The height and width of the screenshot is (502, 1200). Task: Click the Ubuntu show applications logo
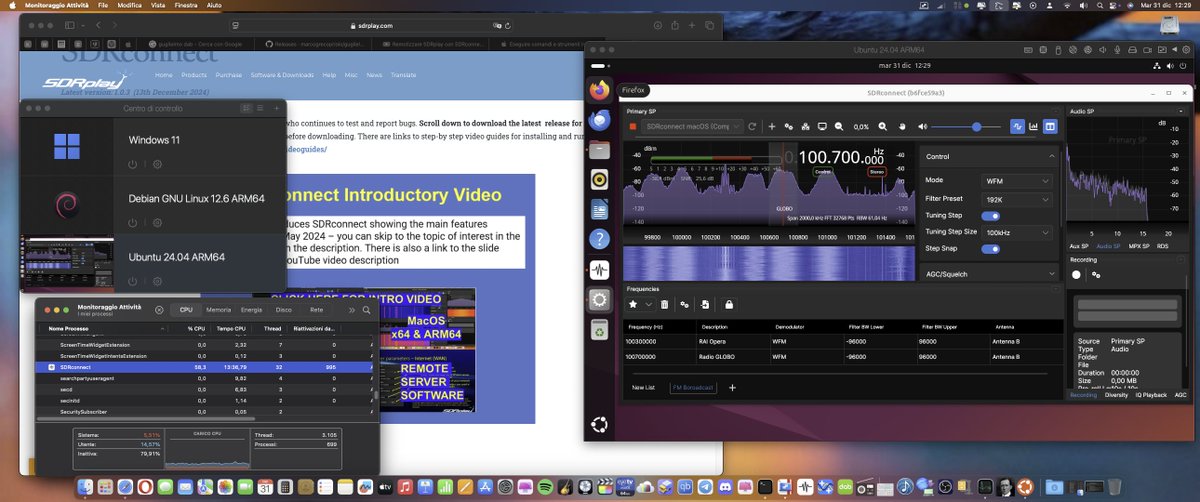coord(599,425)
